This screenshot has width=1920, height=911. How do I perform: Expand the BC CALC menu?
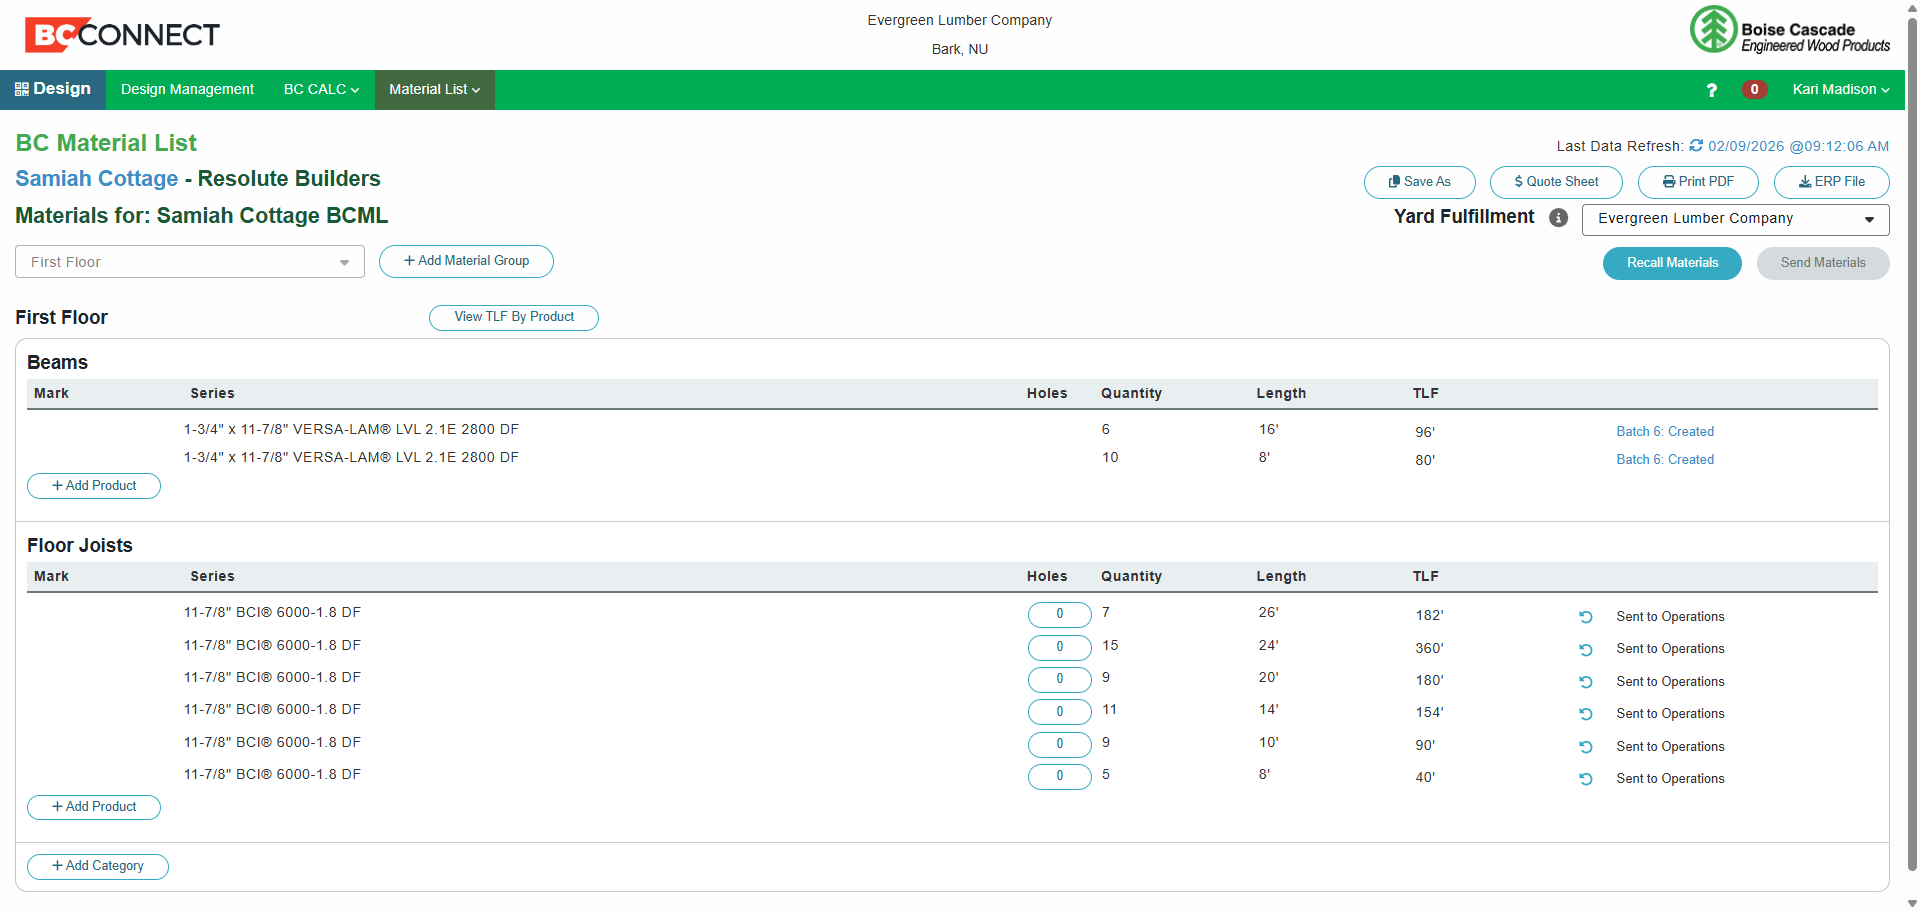(321, 90)
